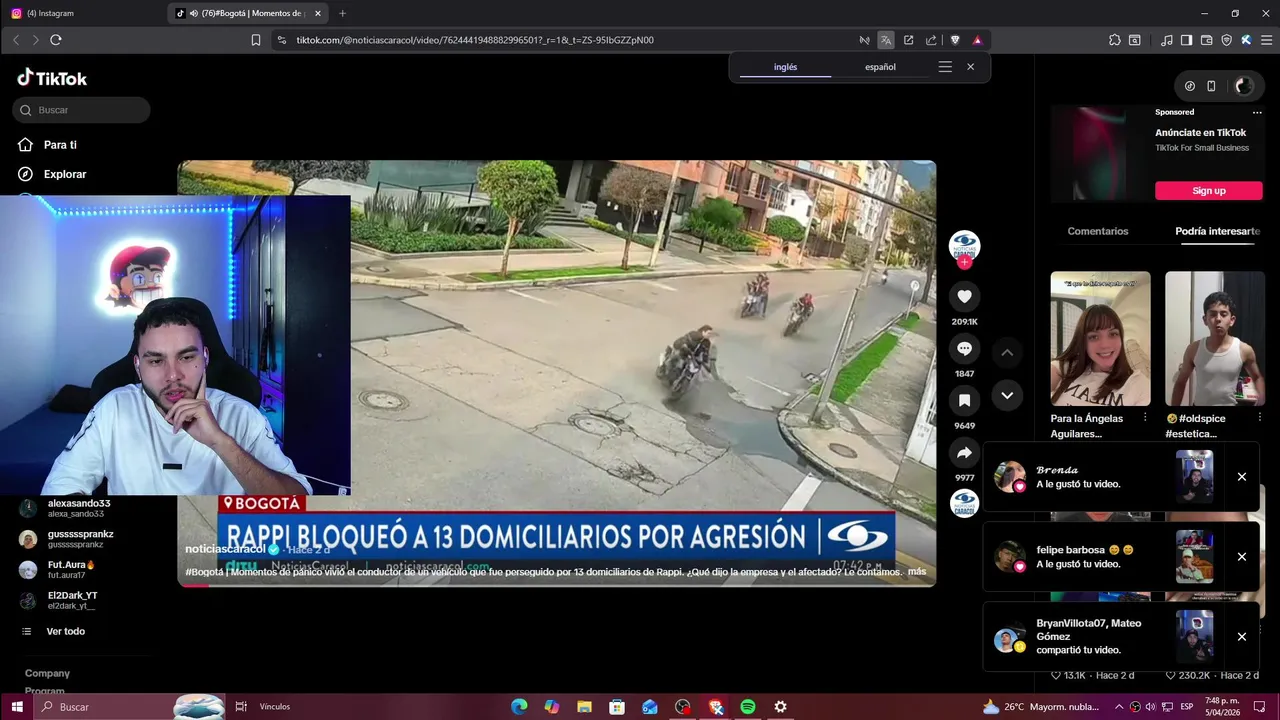Viewport: 1280px width, 720px height.
Task: Click the Buscar search field on TikTok
Action: pos(82,110)
